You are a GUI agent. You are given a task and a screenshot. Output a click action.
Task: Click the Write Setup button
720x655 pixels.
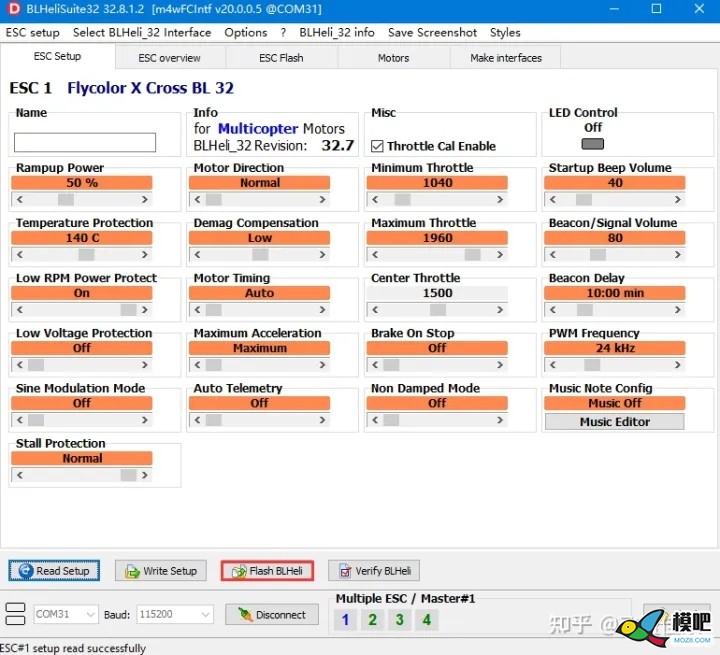pyautogui.click(x=161, y=570)
